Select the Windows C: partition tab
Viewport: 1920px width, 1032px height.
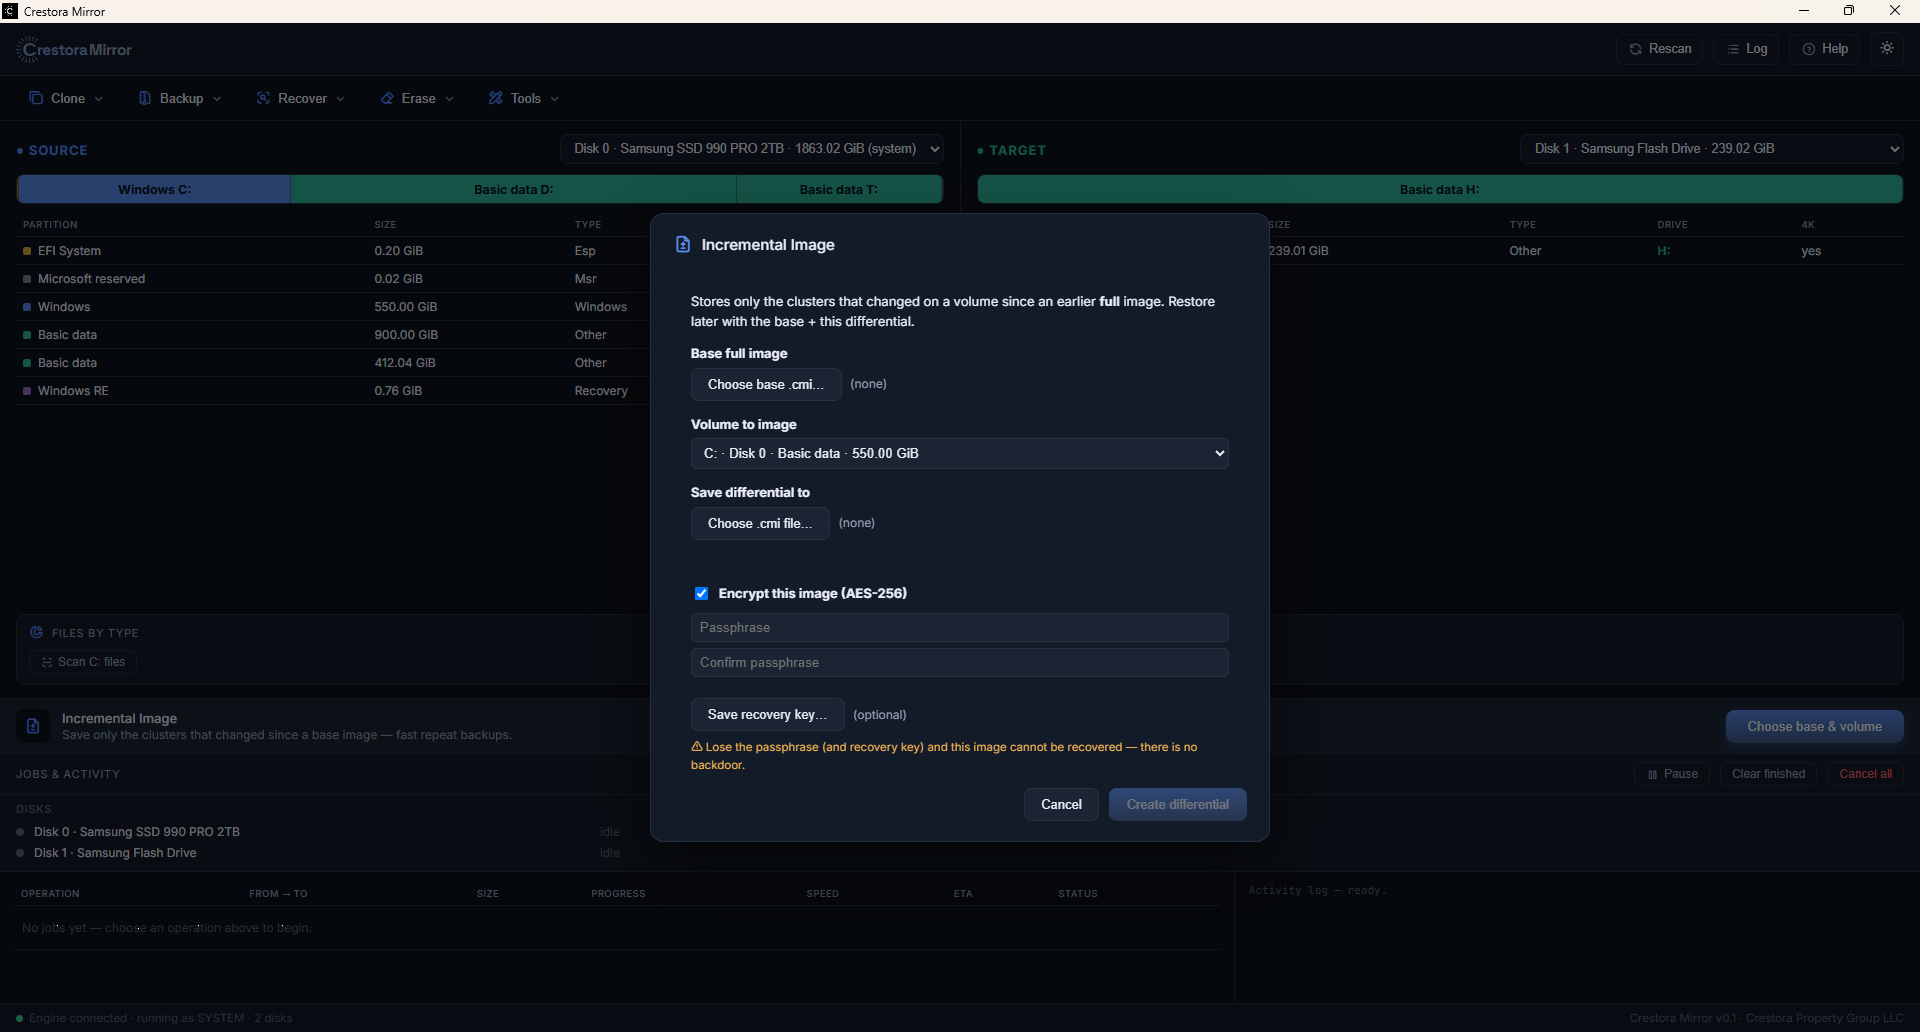[154, 189]
